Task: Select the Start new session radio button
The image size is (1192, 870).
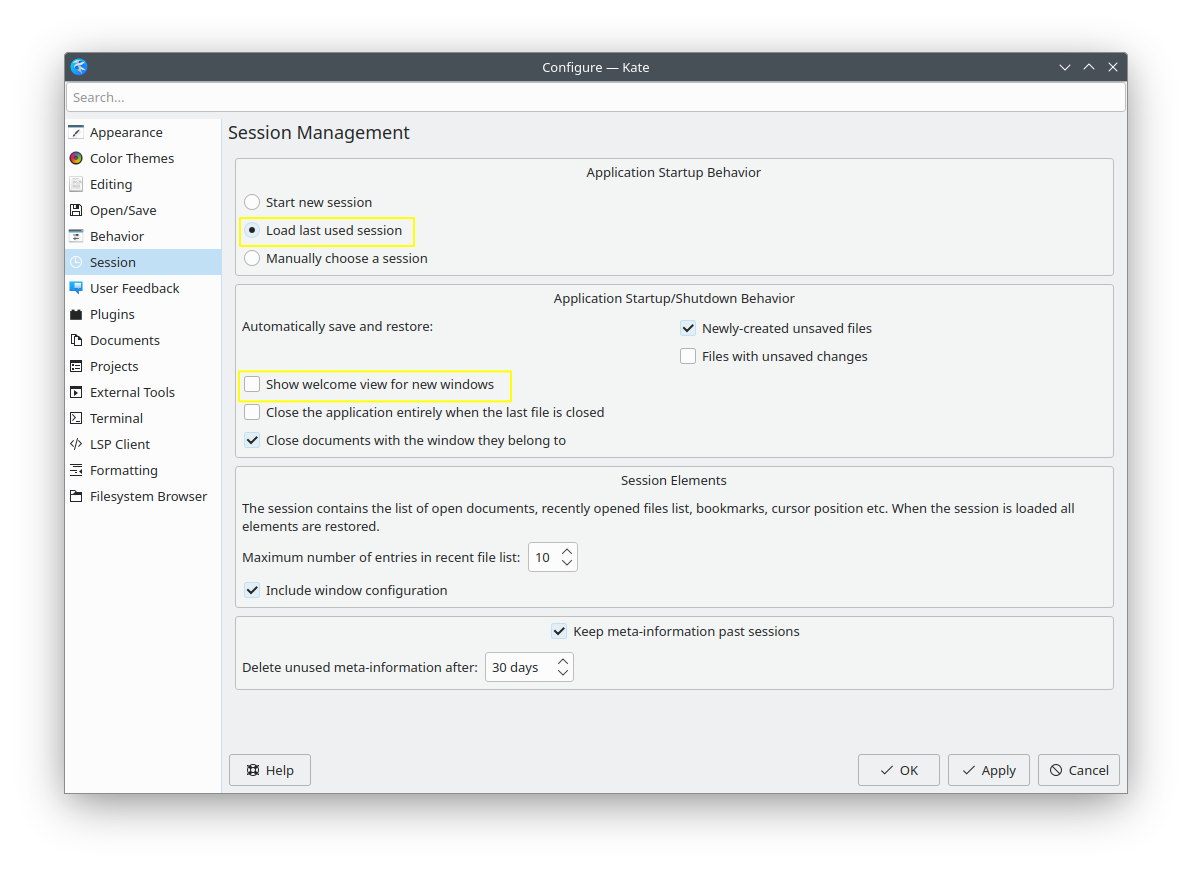Action: pos(252,202)
